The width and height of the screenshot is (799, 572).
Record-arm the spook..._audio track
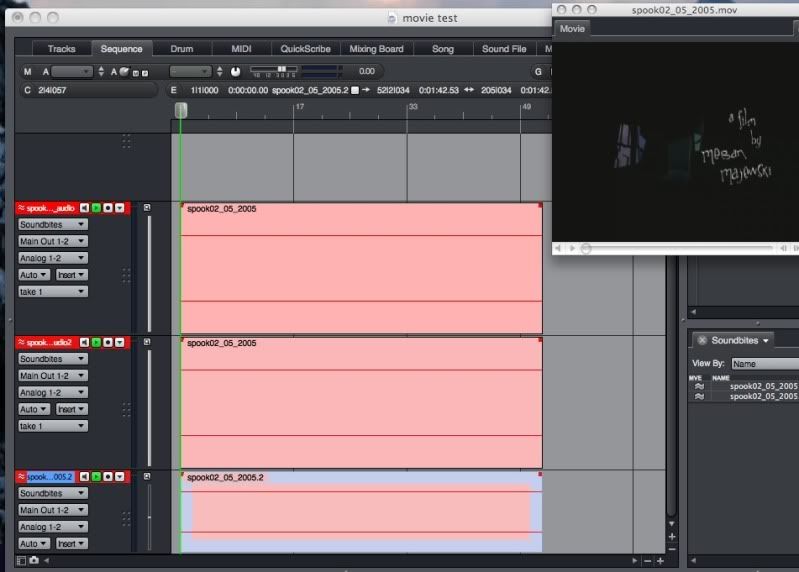click(108, 208)
